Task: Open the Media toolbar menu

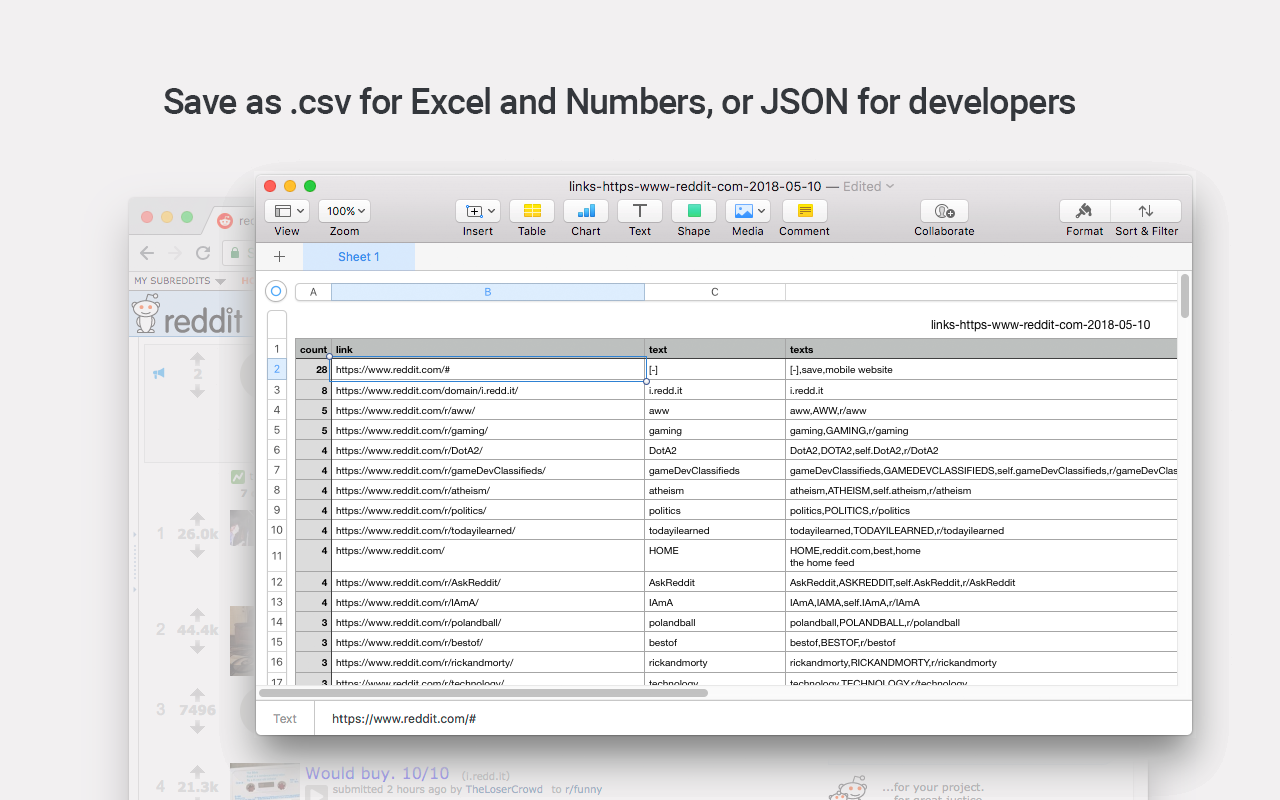Action: point(748,211)
